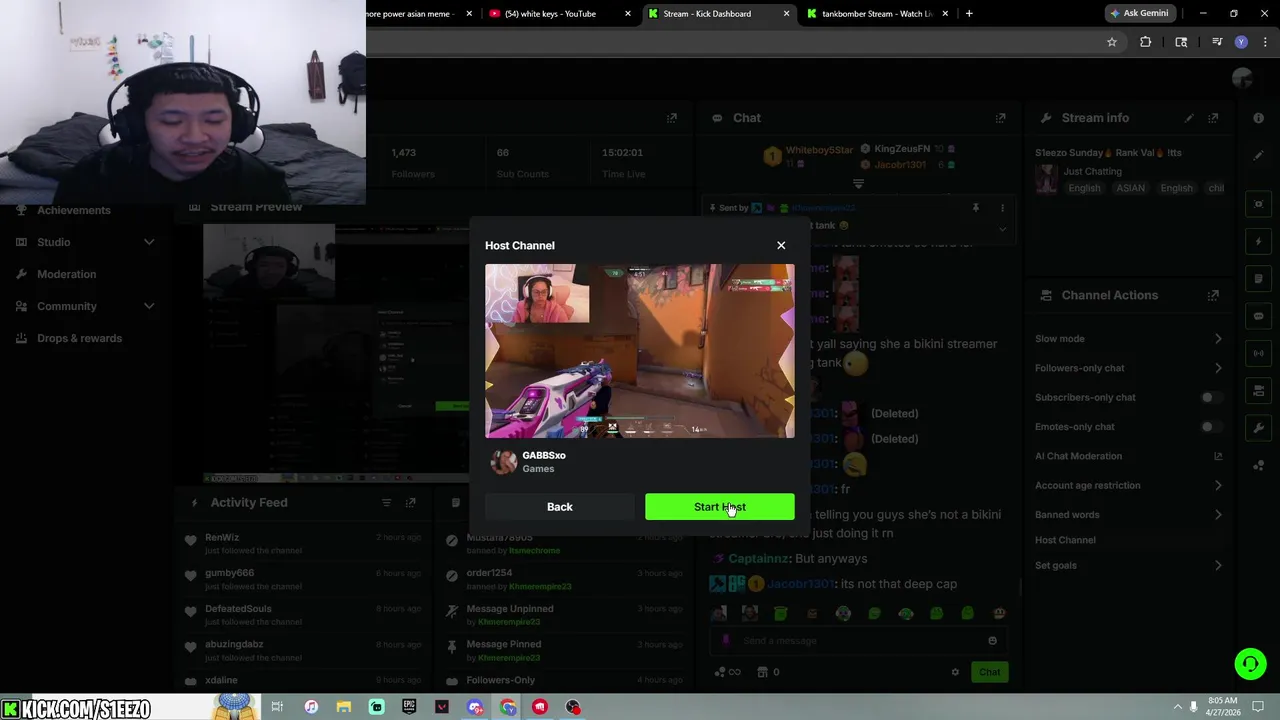Click the broadcast signal icon in the right sidebar
1280x720 pixels.
point(1258,353)
